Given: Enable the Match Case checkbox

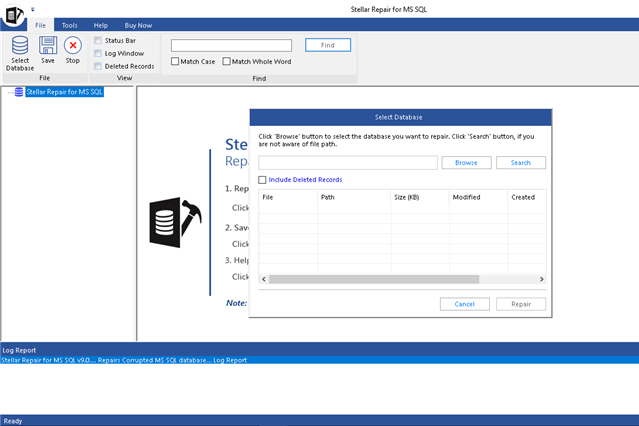Looking at the screenshot, I should click(175, 62).
